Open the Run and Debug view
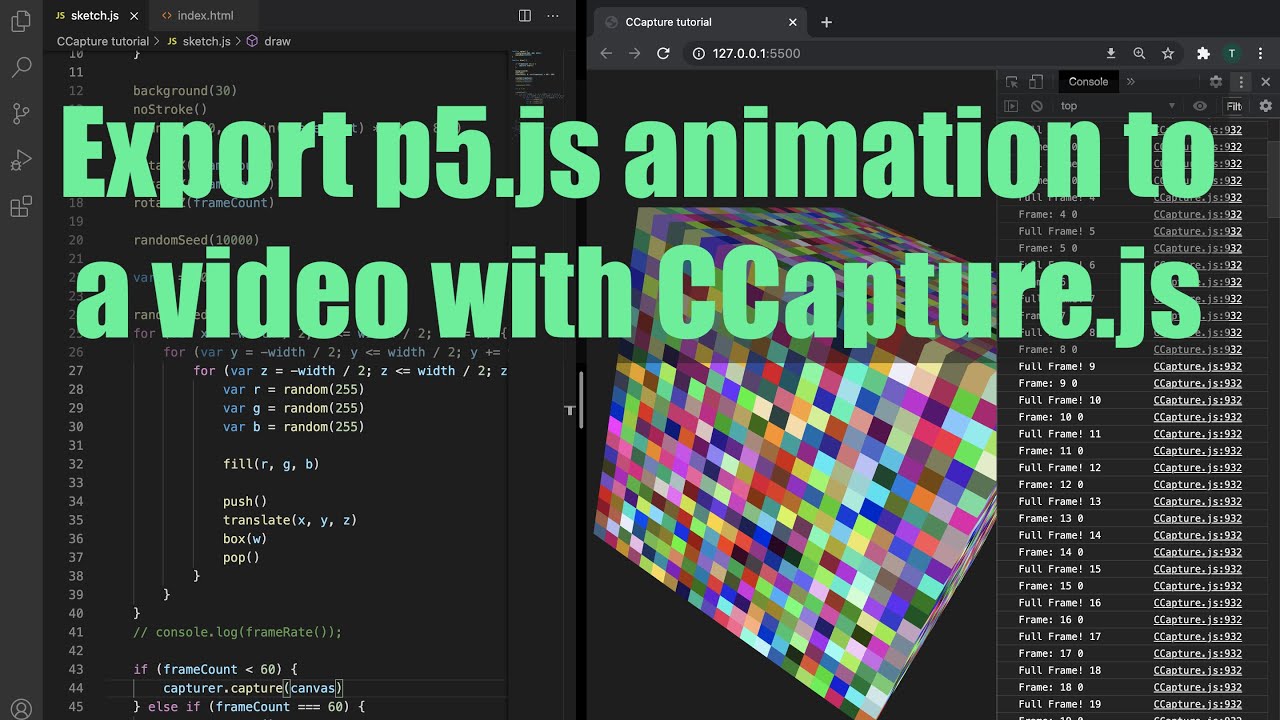Viewport: 1280px width, 720px height. (x=21, y=160)
